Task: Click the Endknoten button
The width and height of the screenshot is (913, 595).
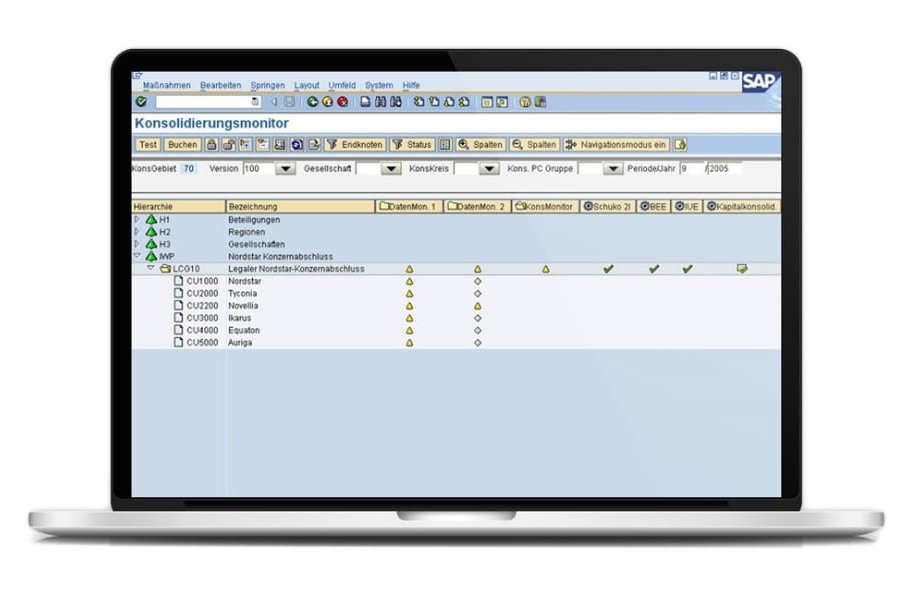Action: pyautogui.click(x=355, y=145)
